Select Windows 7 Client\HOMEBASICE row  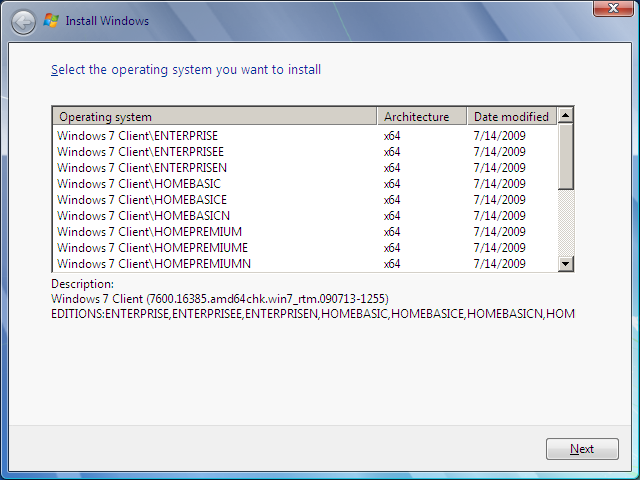pyautogui.click(x=304, y=200)
